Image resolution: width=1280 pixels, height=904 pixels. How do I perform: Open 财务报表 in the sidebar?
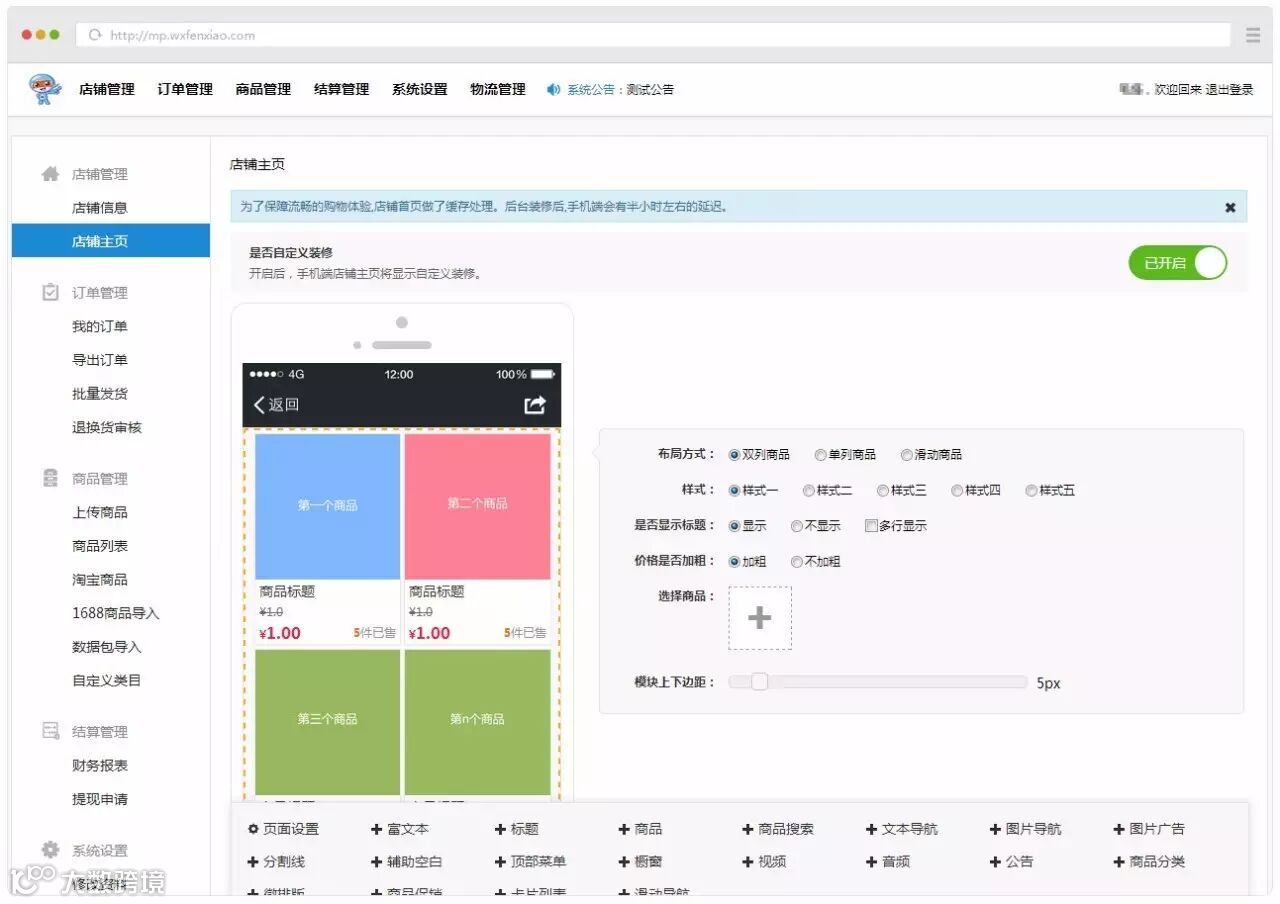[x=100, y=765]
